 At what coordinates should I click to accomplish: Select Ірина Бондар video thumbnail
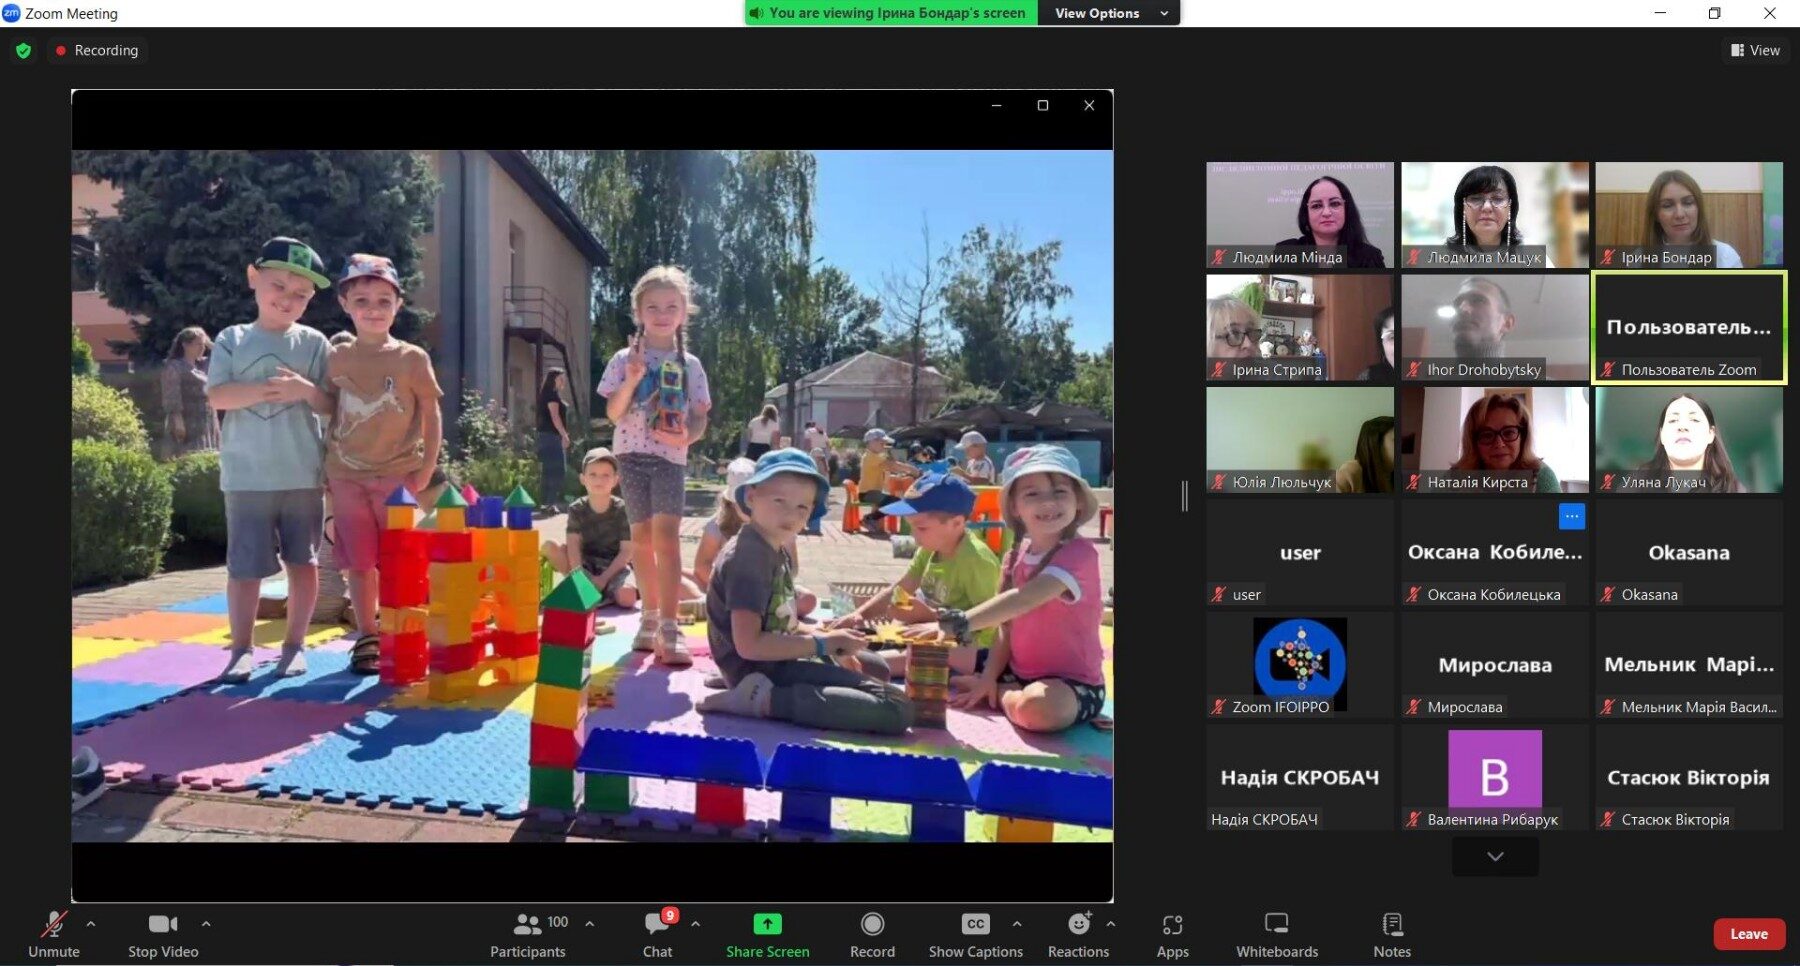point(1688,215)
